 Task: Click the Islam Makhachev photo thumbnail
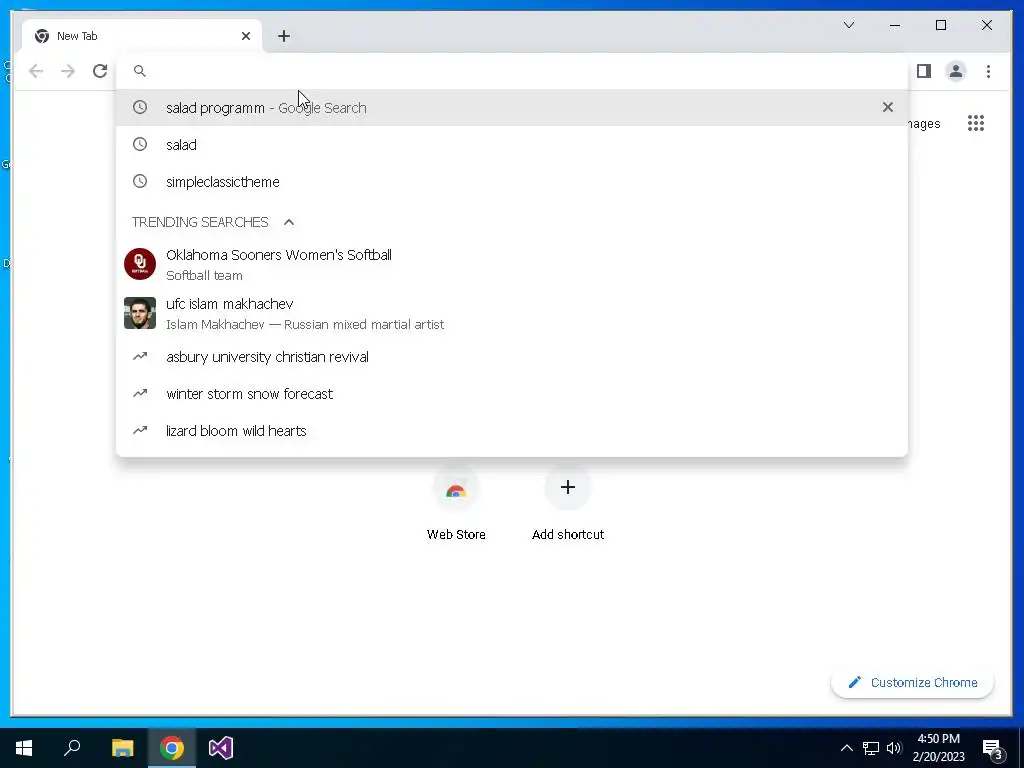(140, 313)
